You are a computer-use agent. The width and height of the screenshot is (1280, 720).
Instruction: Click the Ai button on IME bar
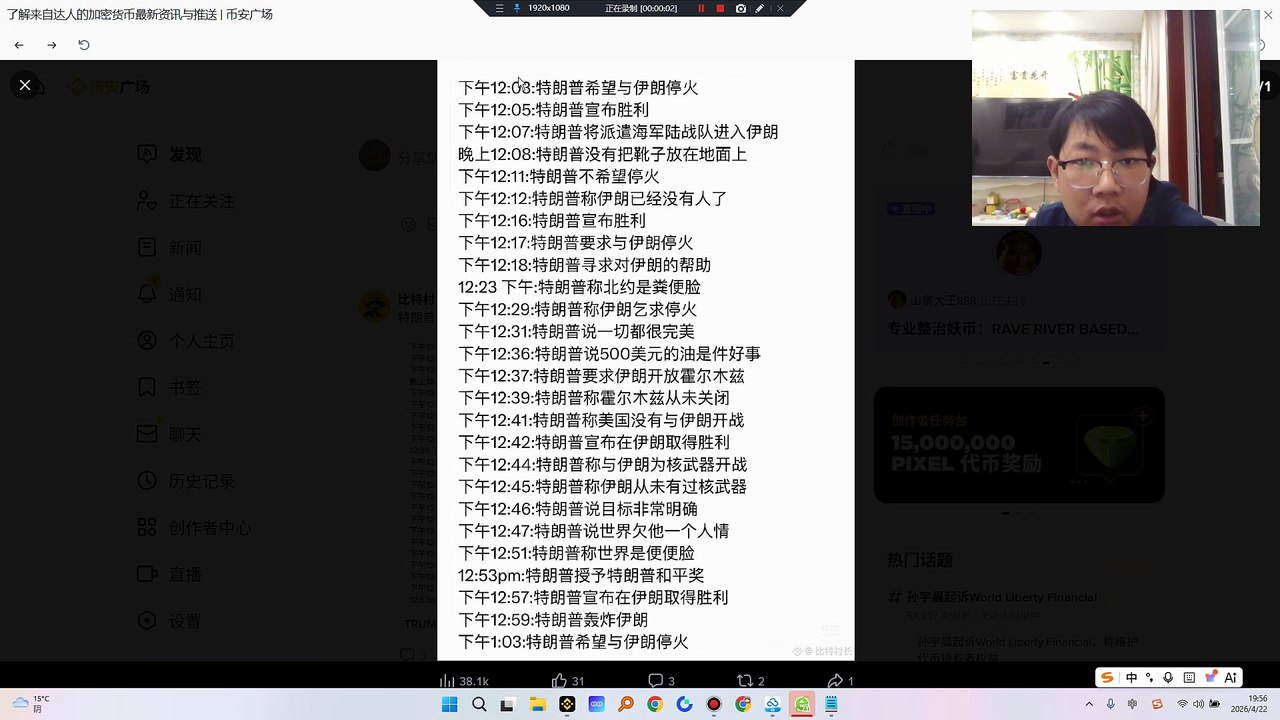tap(1230, 678)
